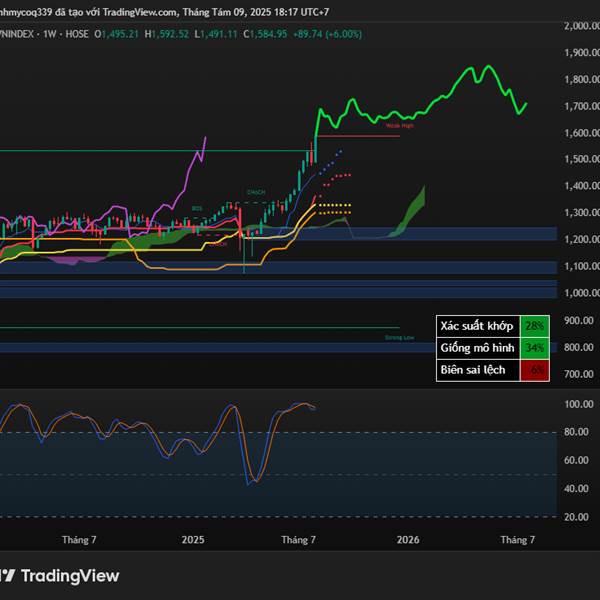Click the 'Giống mô hình' table label

(x=477, y=348)
